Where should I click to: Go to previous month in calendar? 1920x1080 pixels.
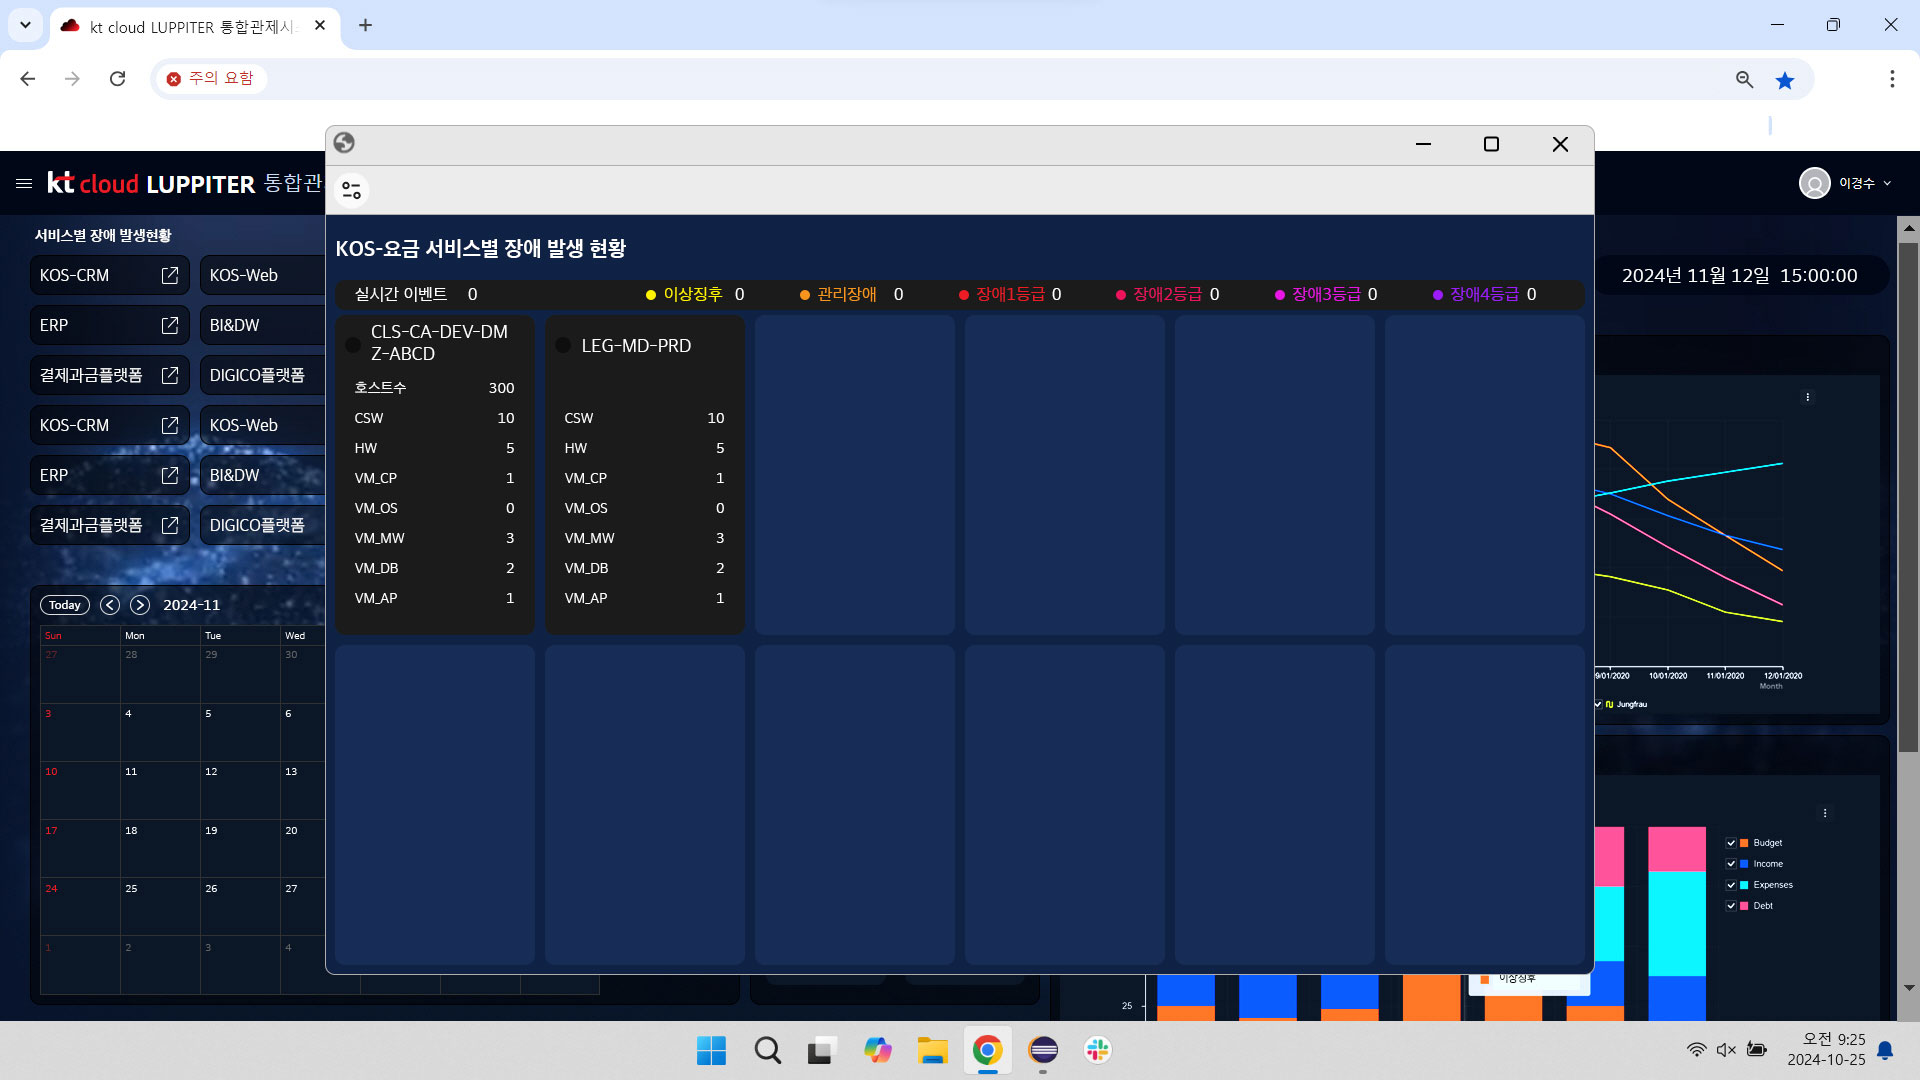click(110, 605)
